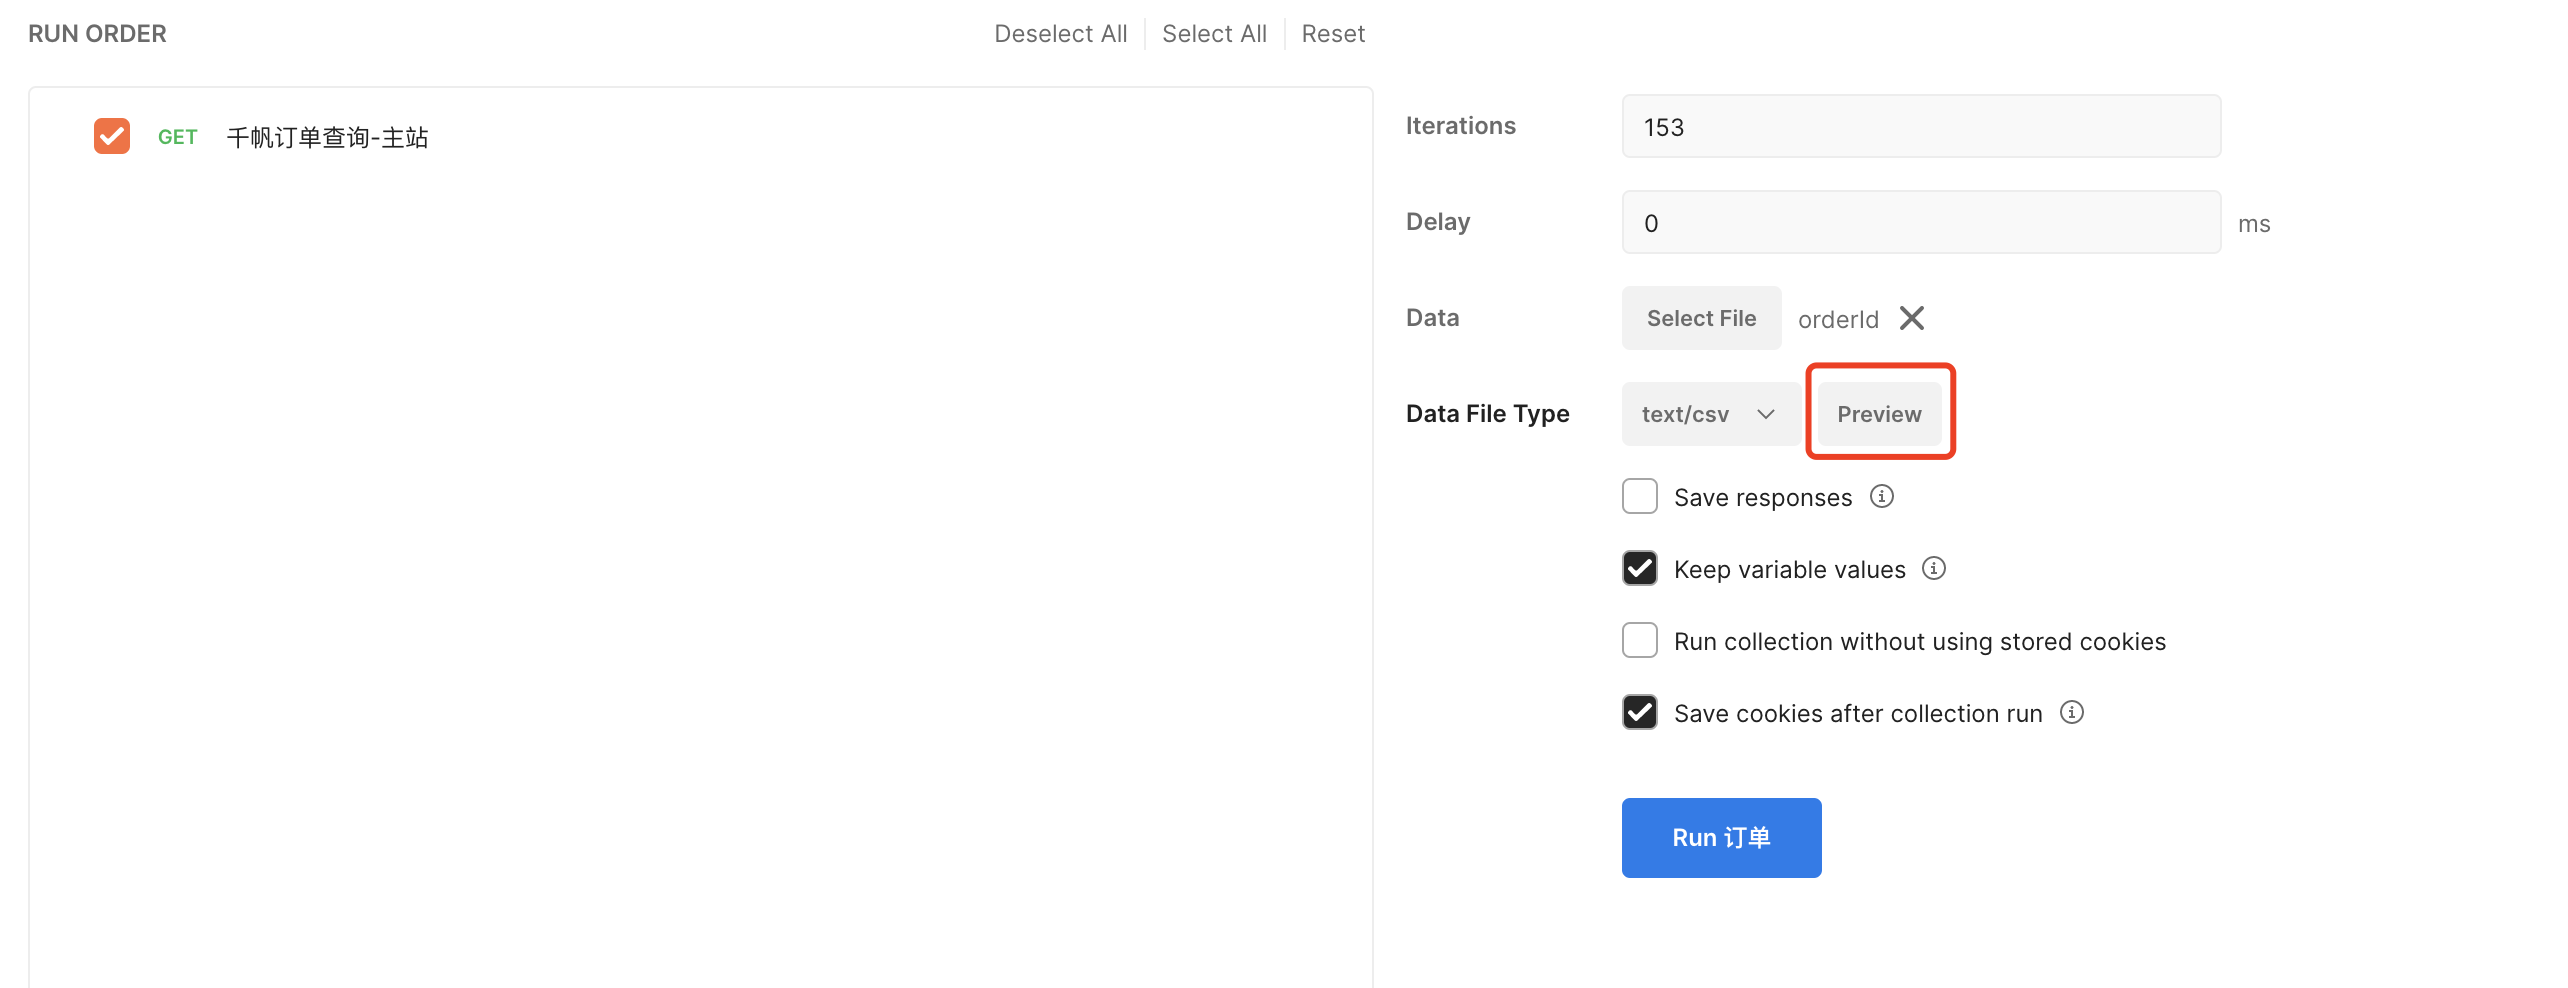Uncheck the 千帆订单查询-主站 request checkbox
Viewport: 2568px width, 988px height.
(112, 136)
